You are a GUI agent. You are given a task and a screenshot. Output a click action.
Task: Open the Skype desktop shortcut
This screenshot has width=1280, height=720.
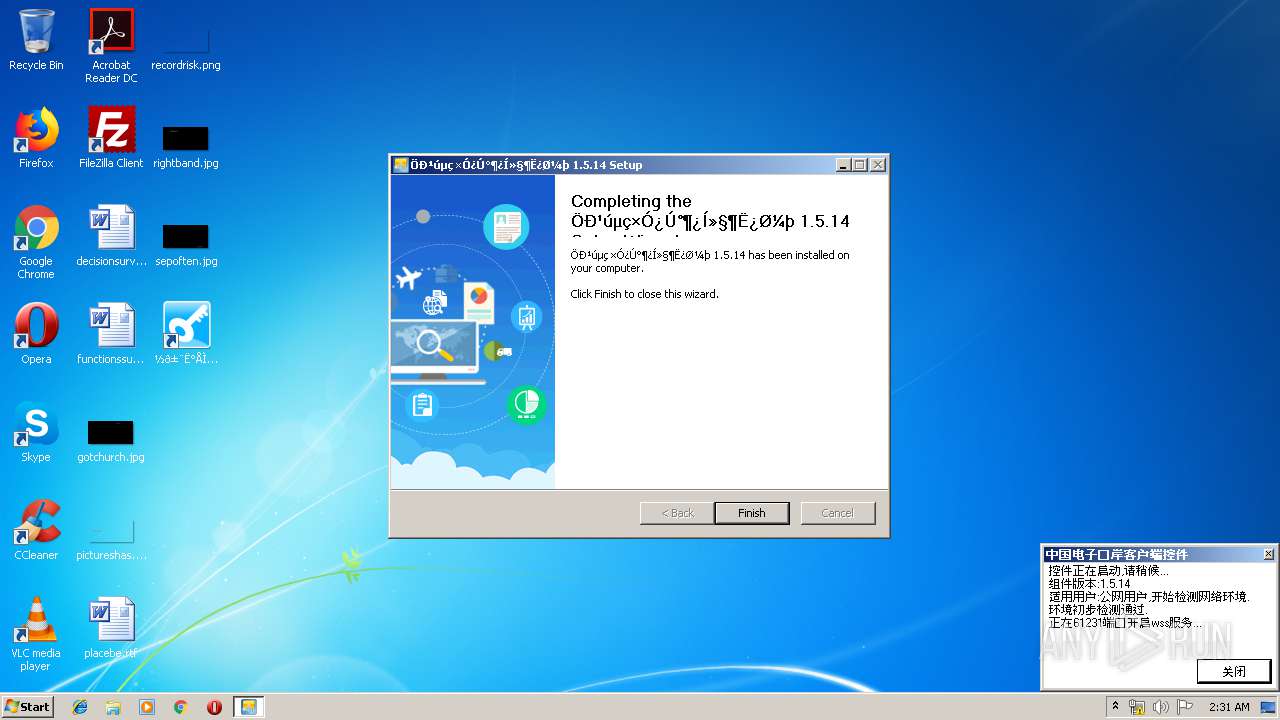(36, 432)
